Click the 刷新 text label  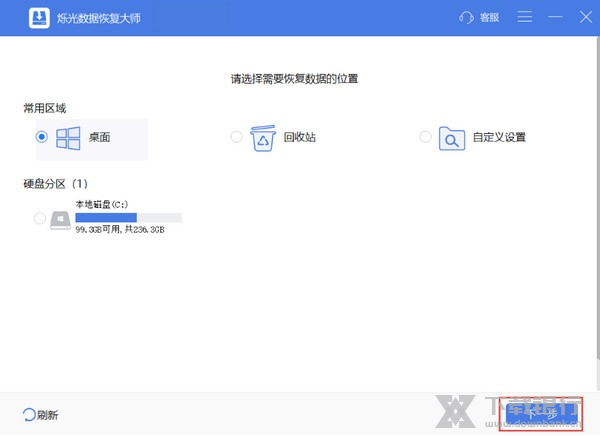tap(47, 414)
